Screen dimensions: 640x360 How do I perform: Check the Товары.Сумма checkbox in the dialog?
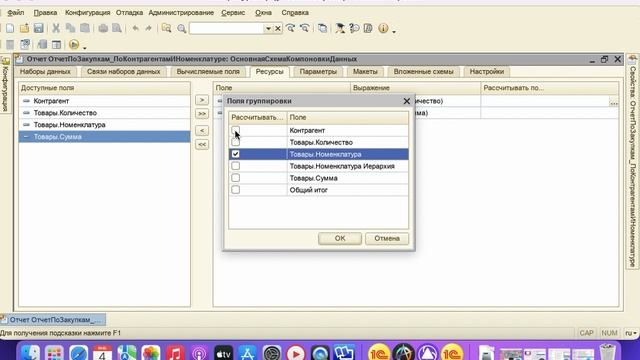[236, 178]
